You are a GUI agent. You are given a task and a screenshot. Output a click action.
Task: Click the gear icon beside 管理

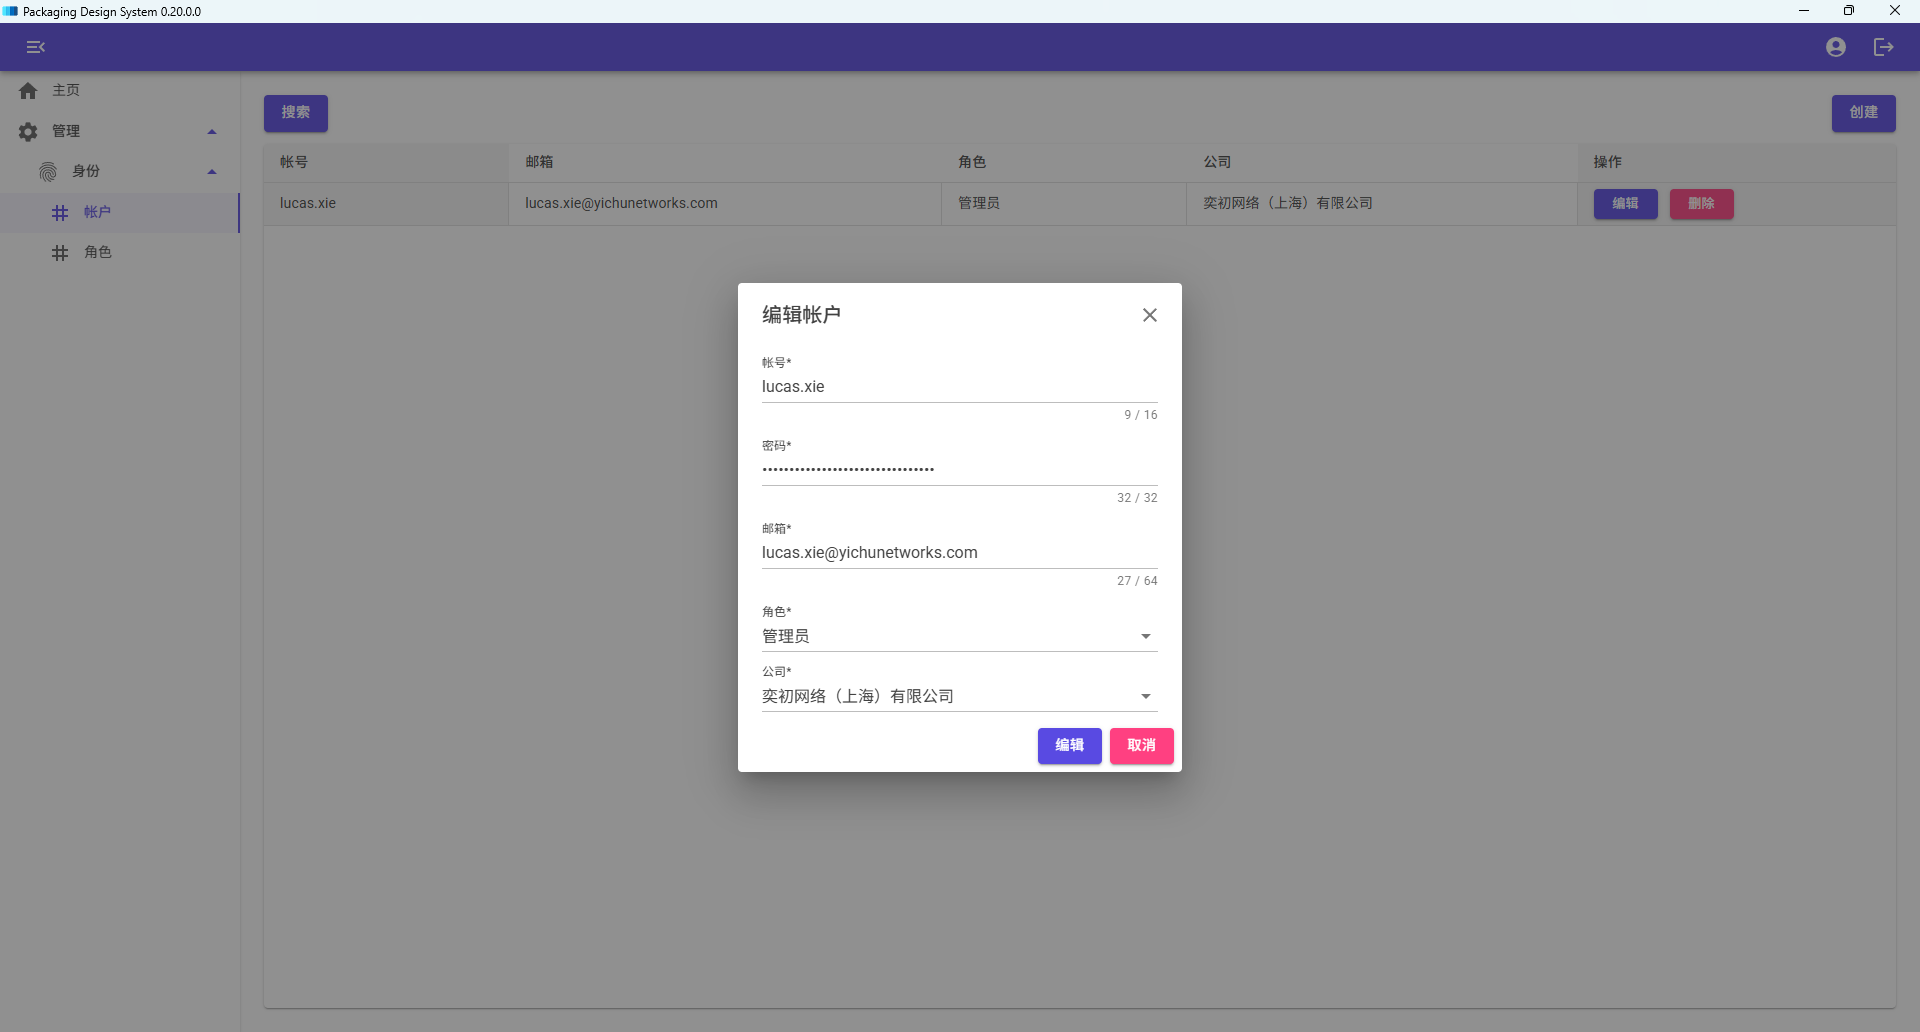tap(28, 131)
